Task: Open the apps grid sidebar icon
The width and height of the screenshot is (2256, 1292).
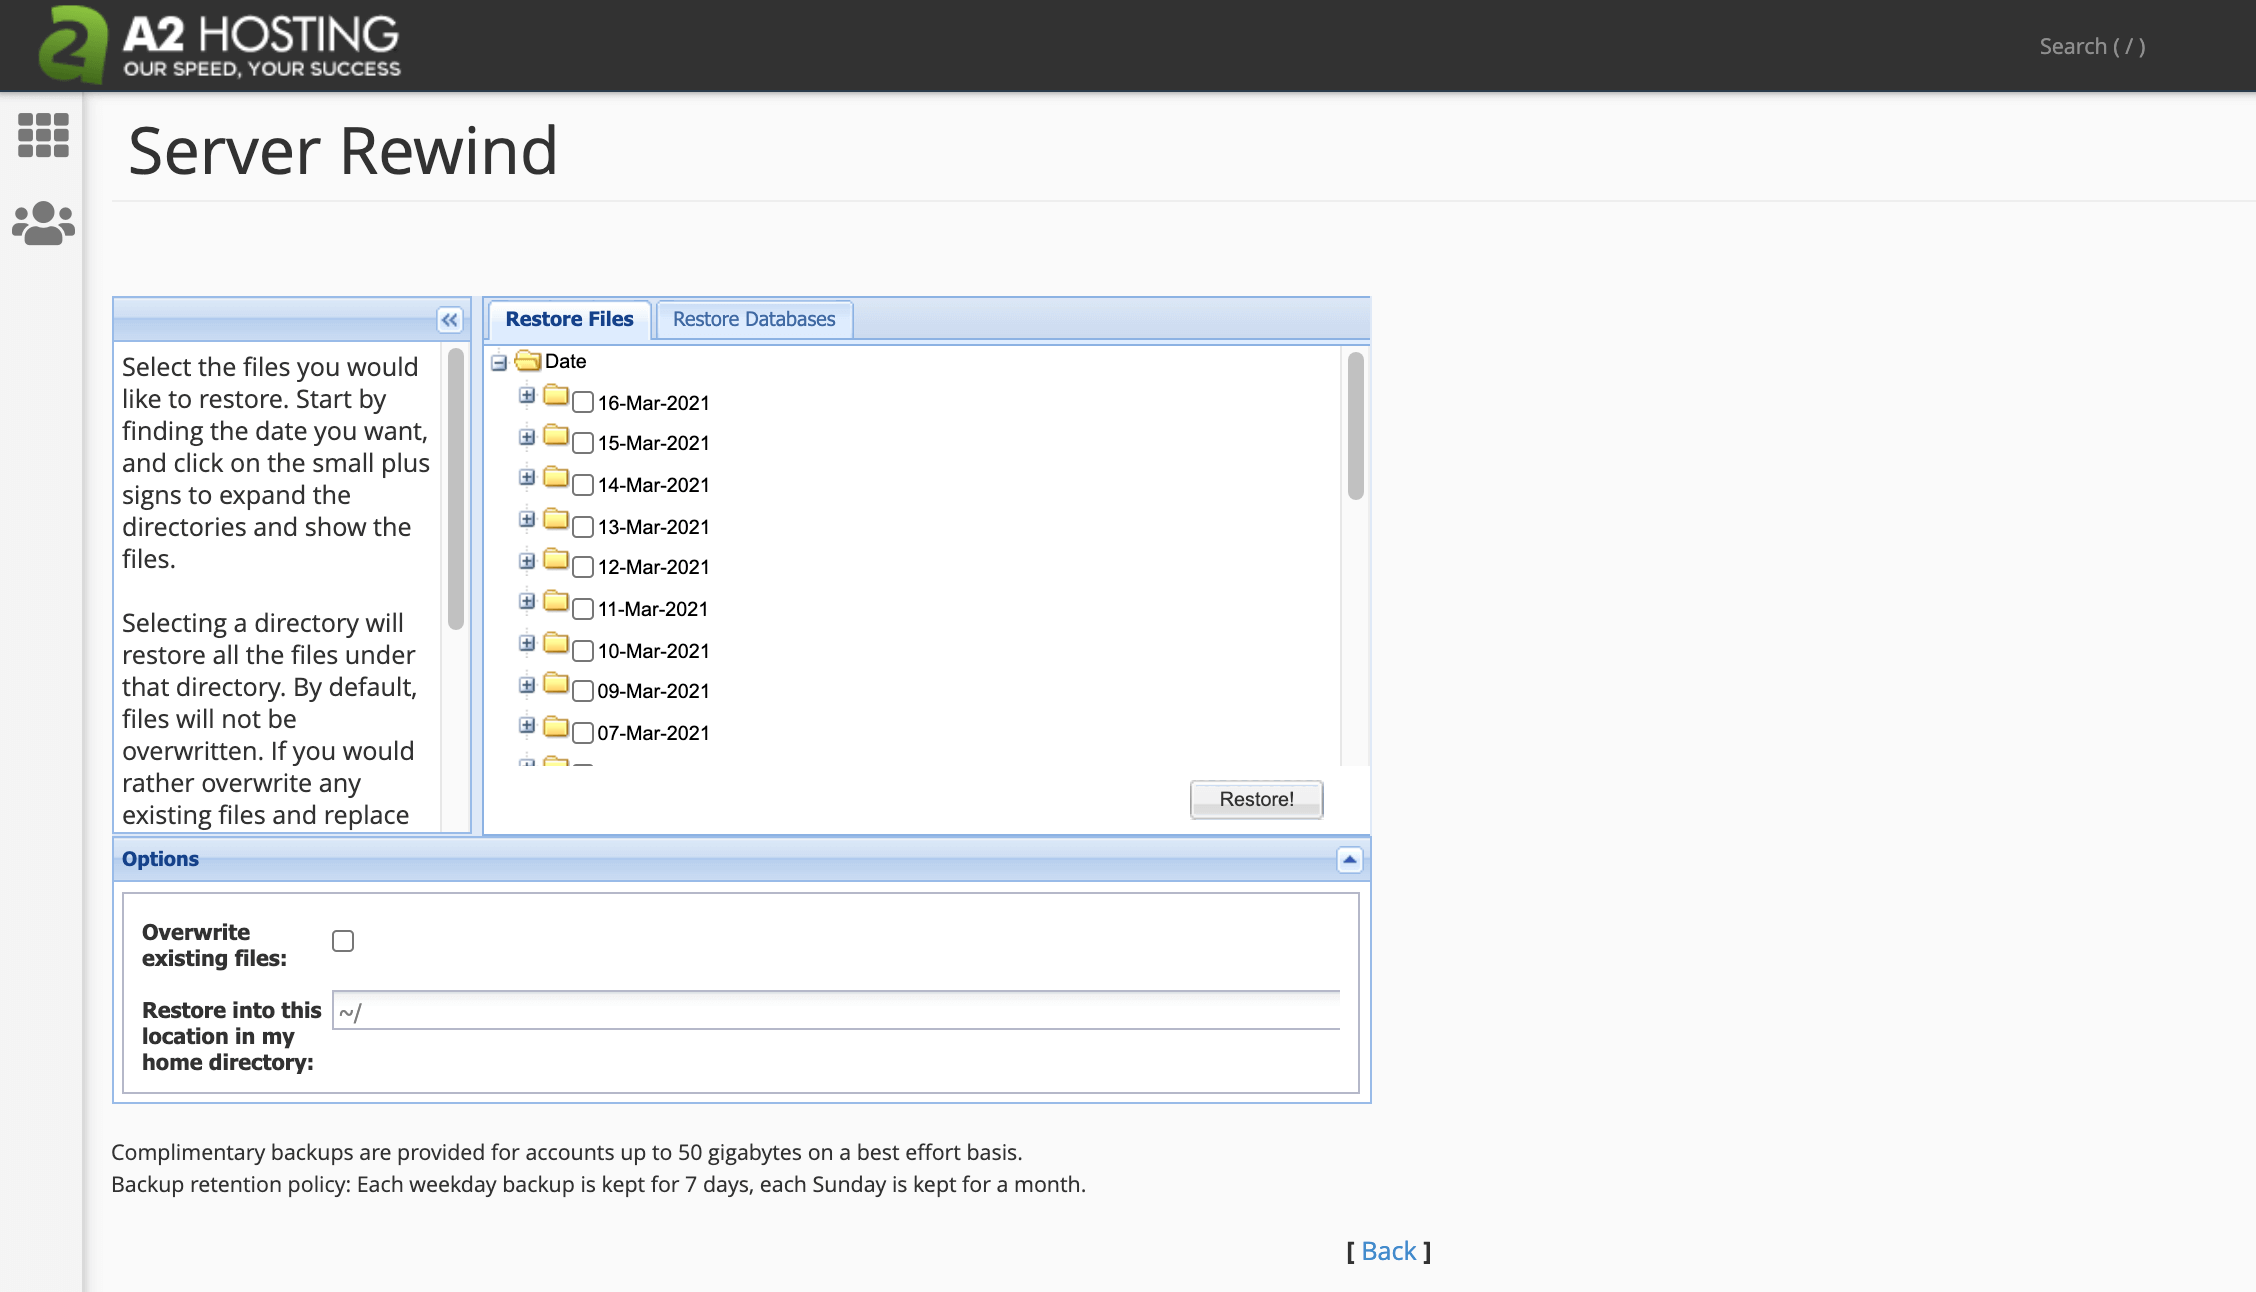Action: click(43, 135)
